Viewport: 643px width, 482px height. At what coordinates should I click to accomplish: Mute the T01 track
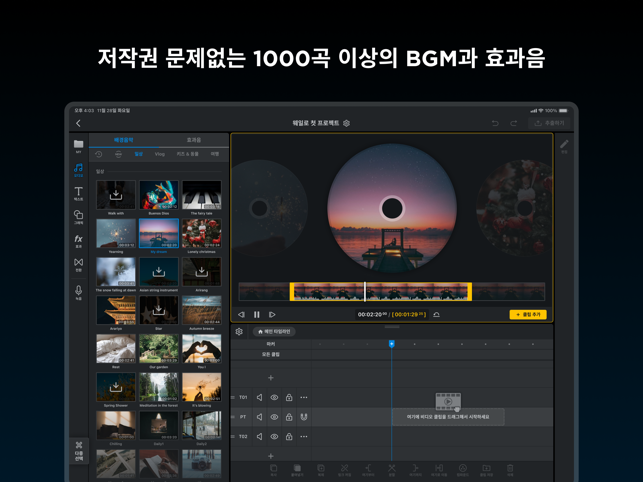coord(259,397)
